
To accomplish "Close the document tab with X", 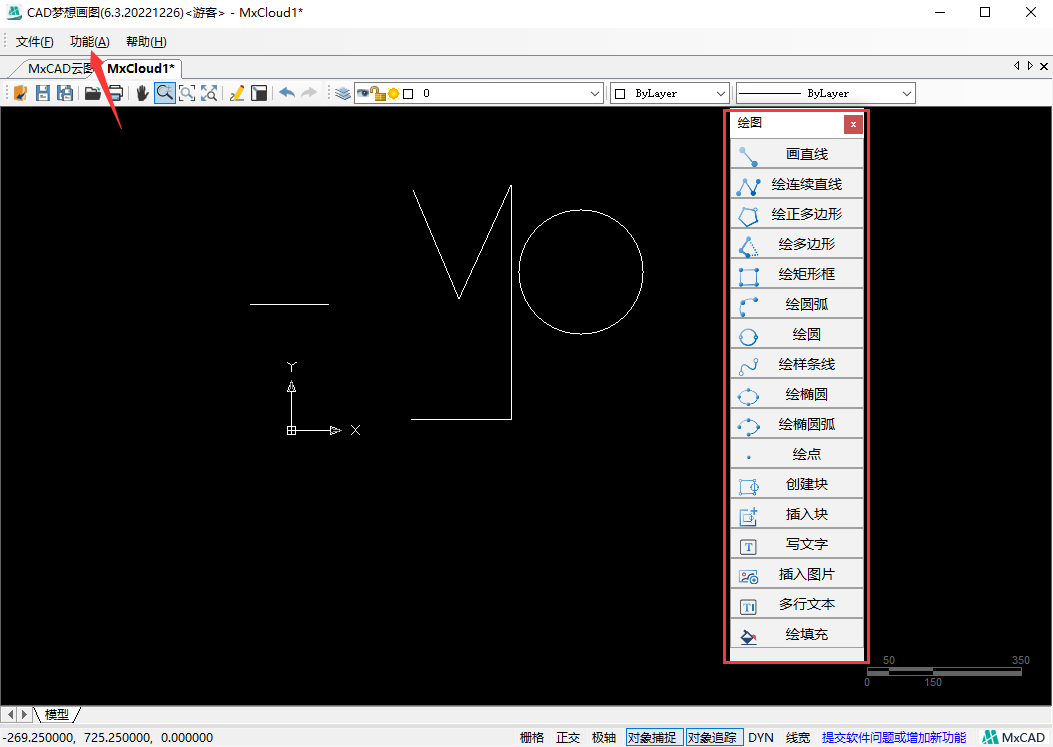I will tap(1044, 66).
